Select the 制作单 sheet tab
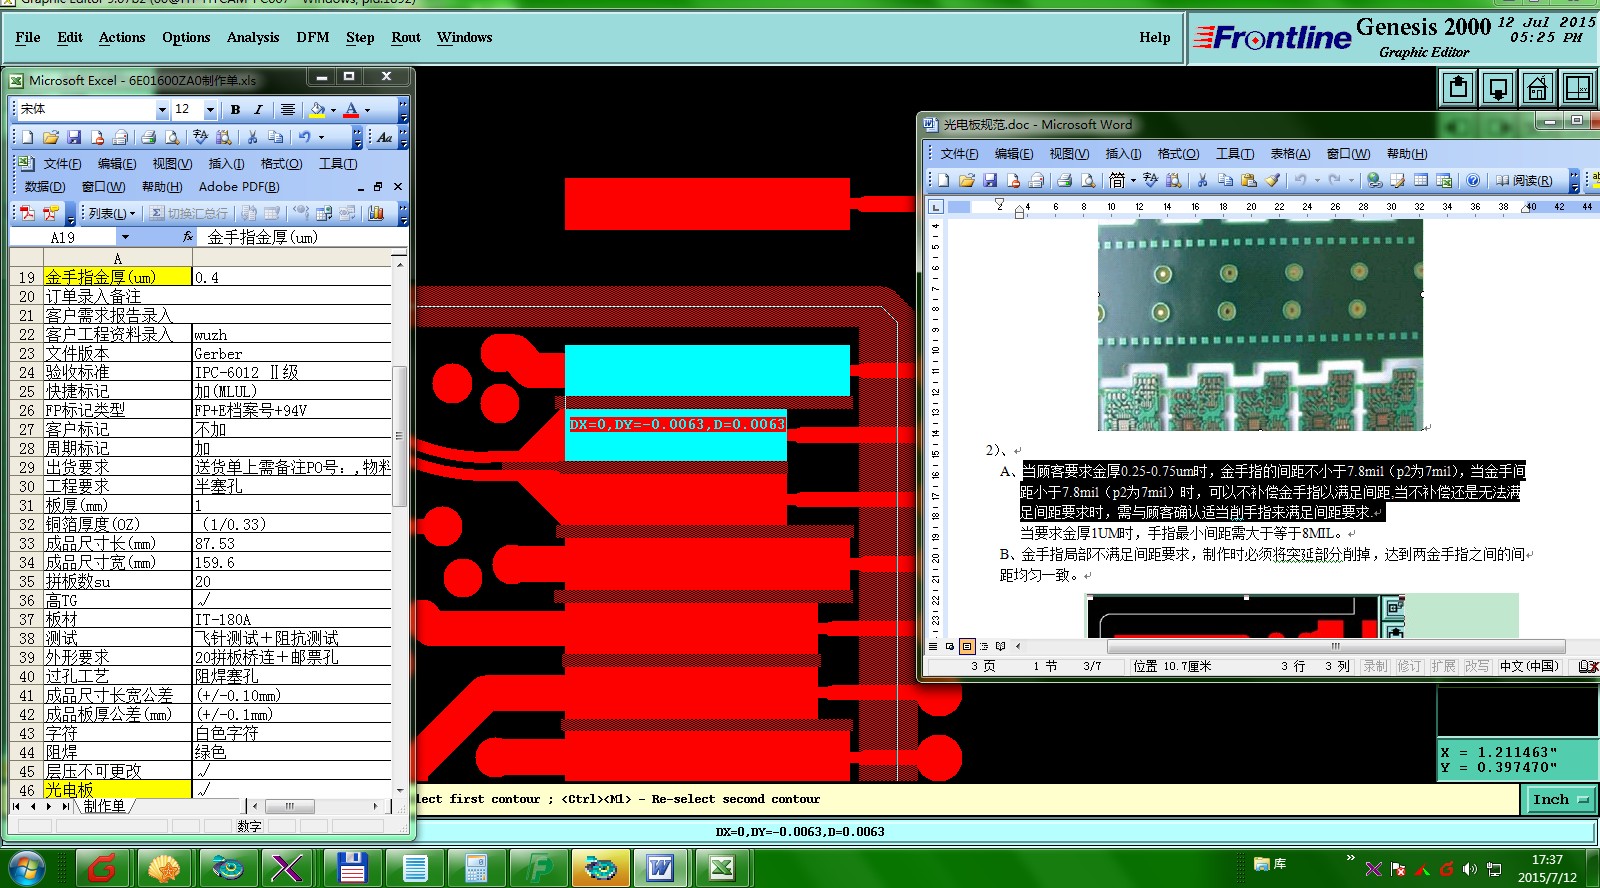This screenshot has width=1600, height=888. point(104,806)
